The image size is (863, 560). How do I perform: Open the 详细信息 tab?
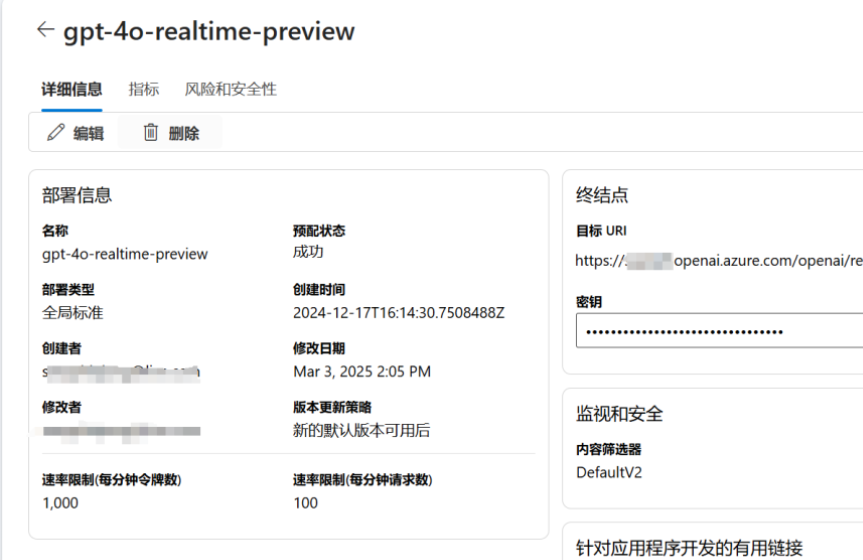click(72, 89)
